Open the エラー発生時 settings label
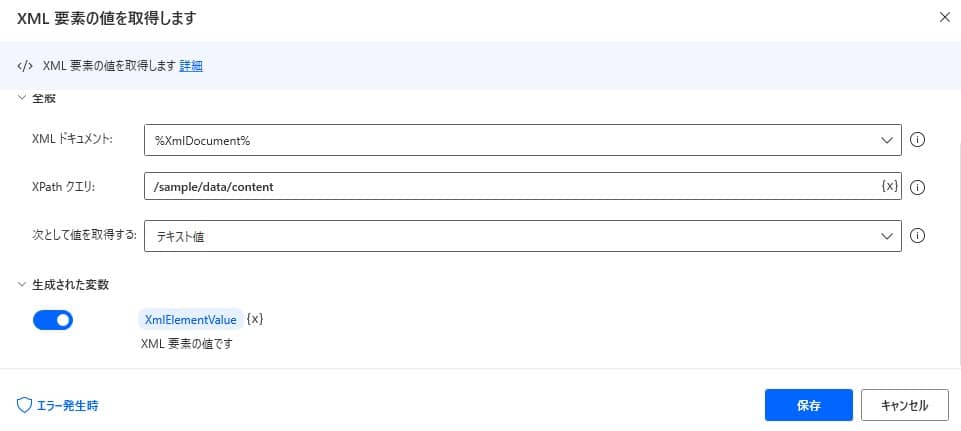The height and width of the screenshot is (431, 961). coord(67,405)
